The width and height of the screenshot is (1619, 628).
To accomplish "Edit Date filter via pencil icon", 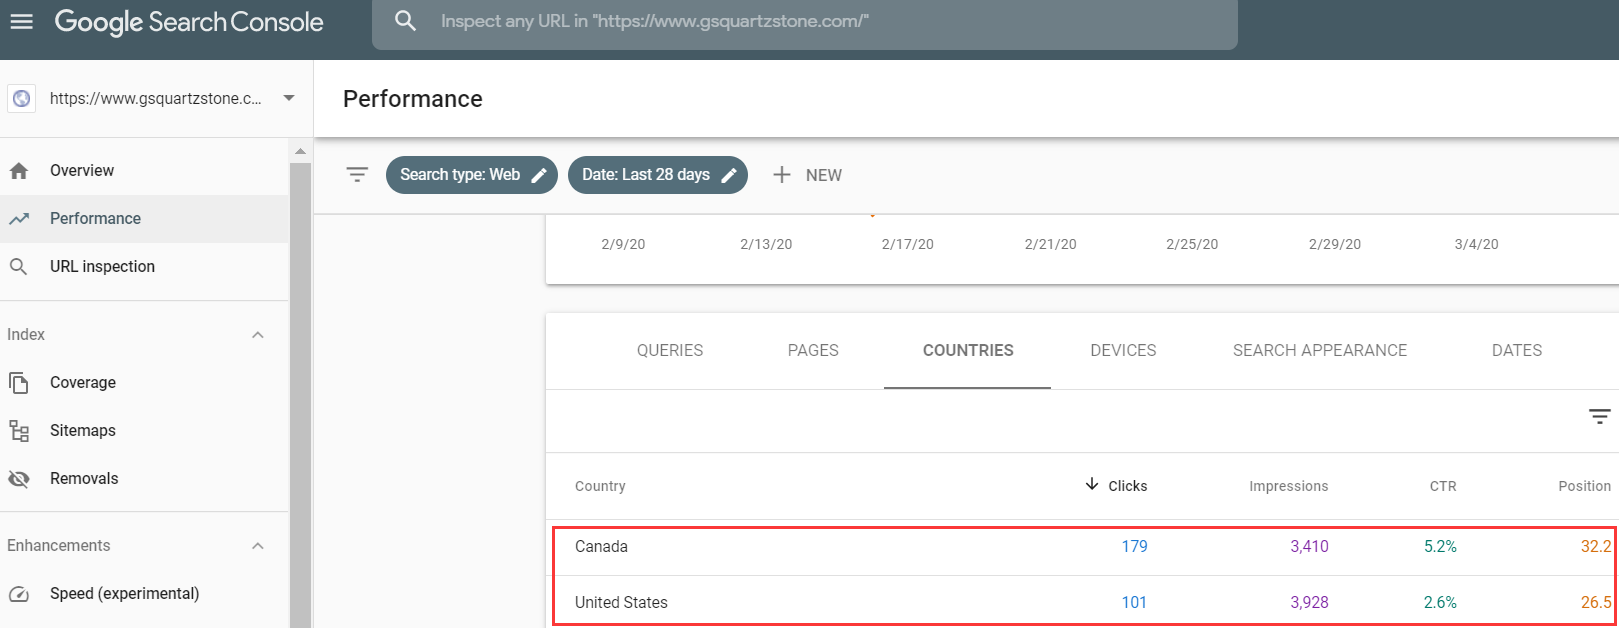I will (729, 175).
